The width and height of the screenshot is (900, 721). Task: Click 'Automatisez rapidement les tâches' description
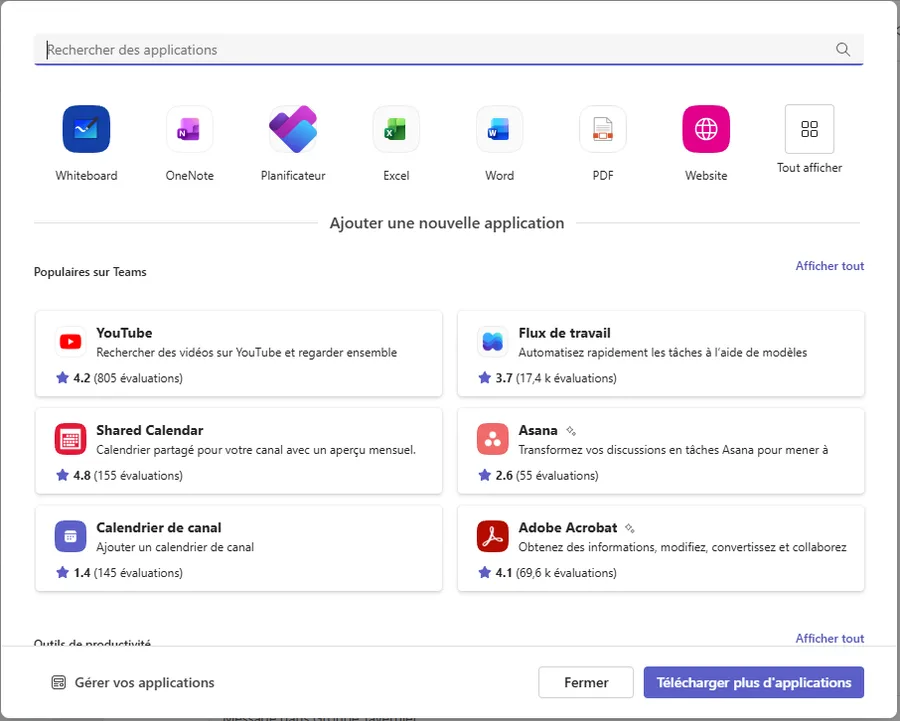pyautogui.click(x=663, y=352)
